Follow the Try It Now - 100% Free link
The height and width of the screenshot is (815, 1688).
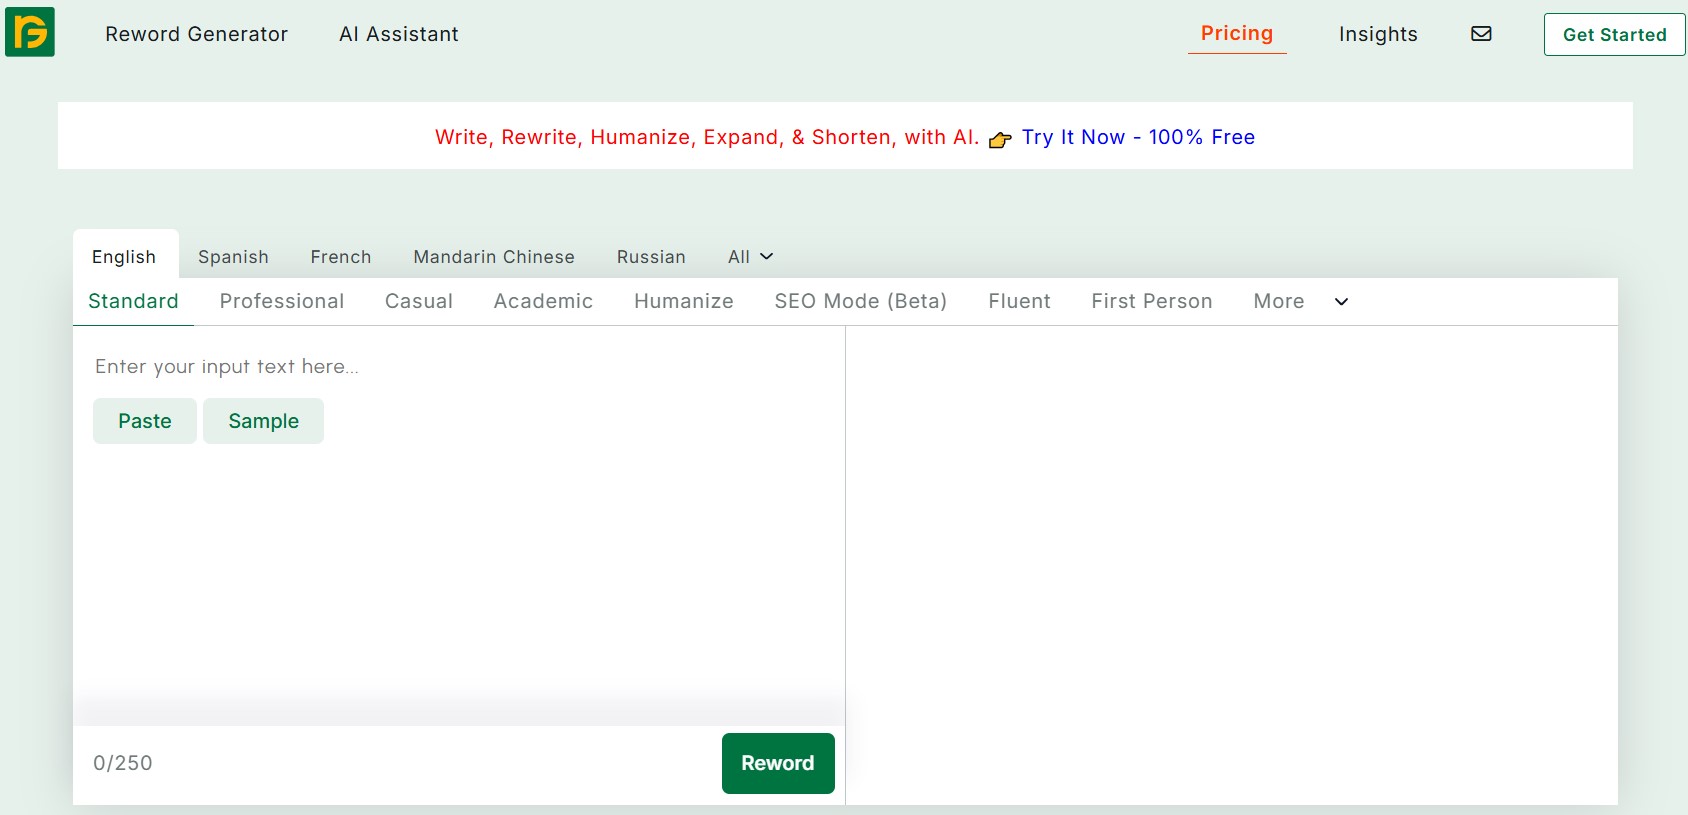1138,137
